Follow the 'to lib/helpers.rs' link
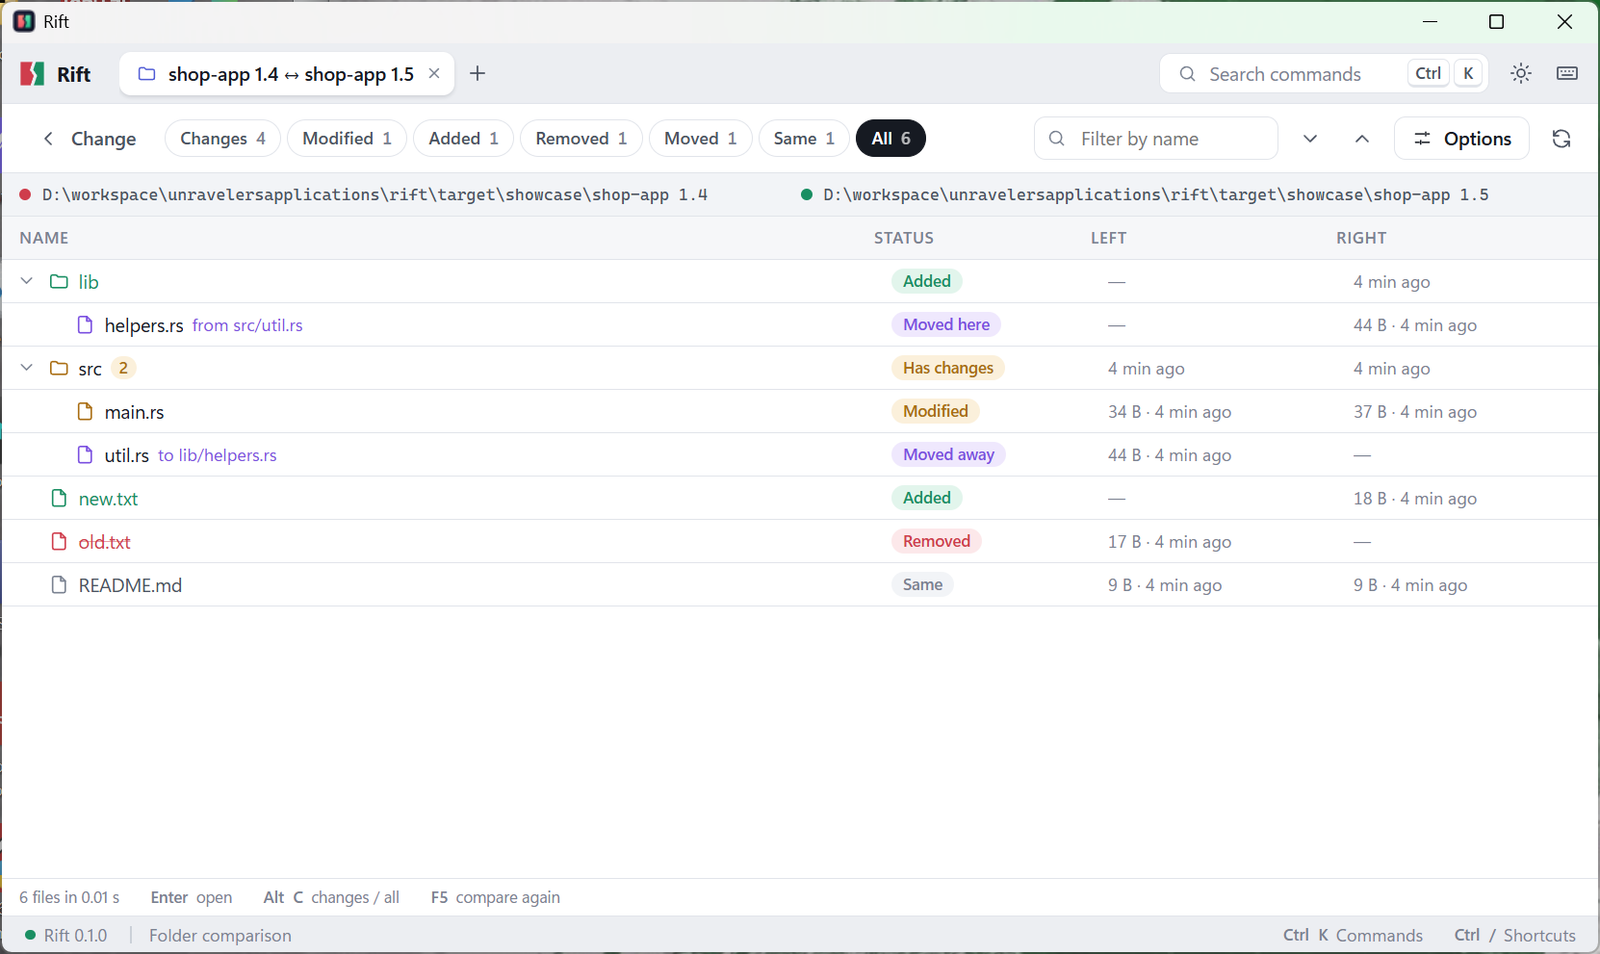Screen dimensions: 1600x954 coord(217,455)
